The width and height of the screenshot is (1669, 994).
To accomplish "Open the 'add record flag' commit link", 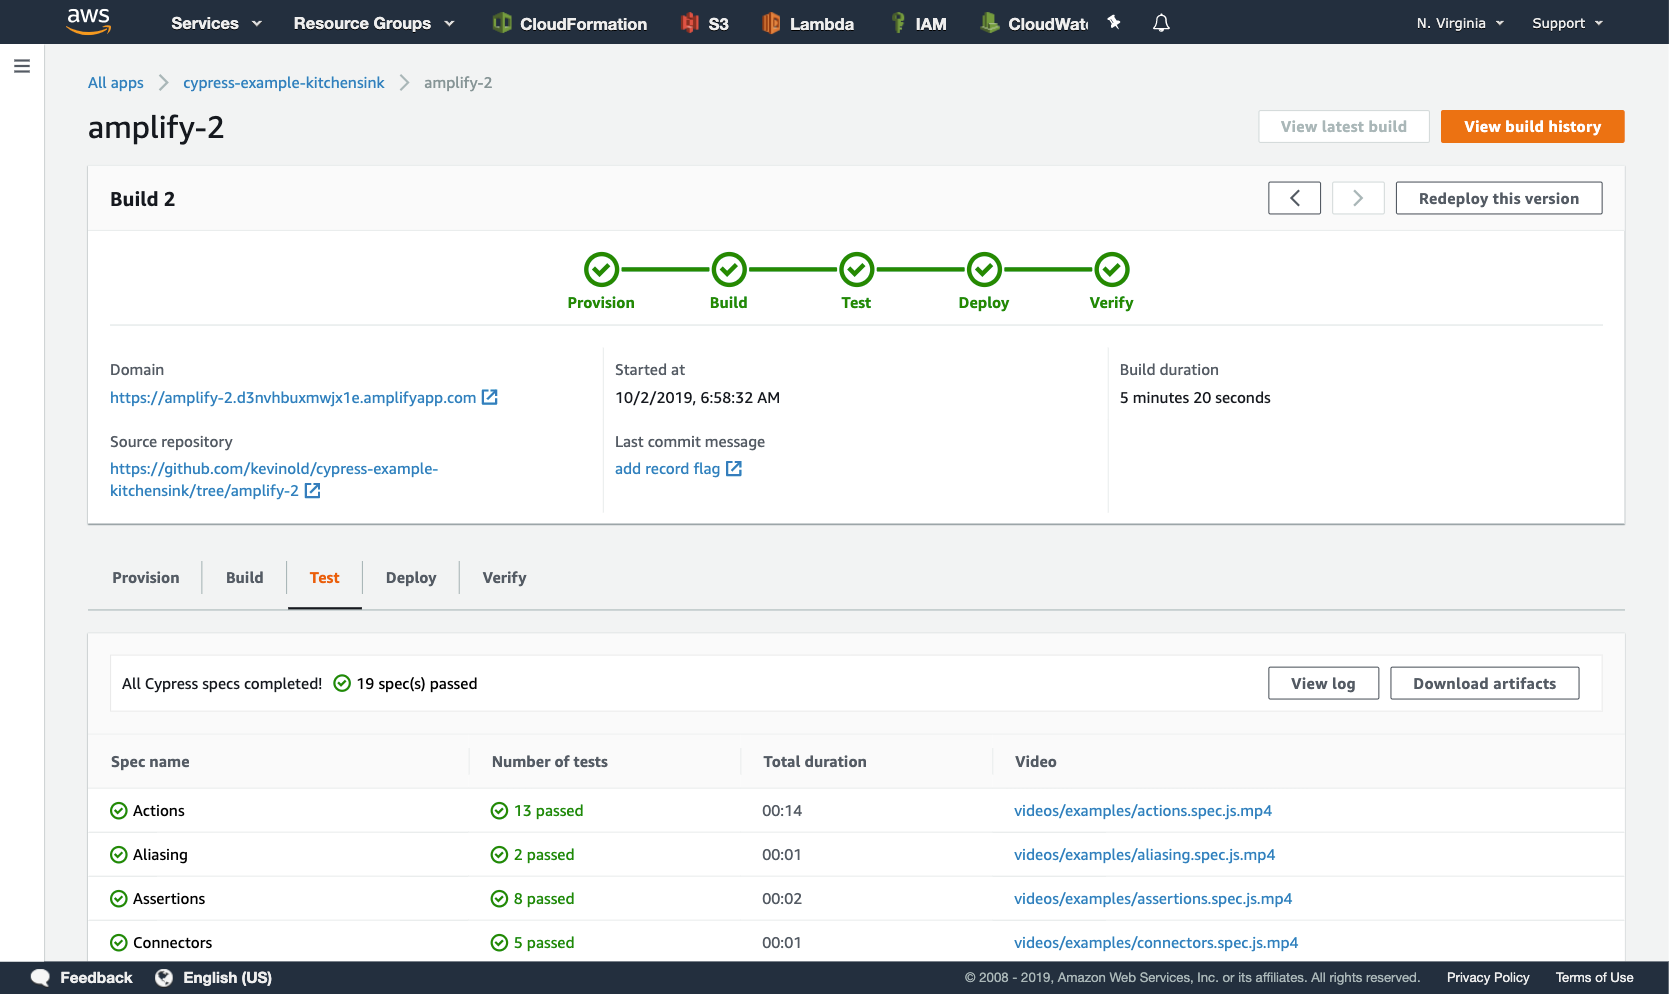I will pyautogui.click(x=668, y=469).
